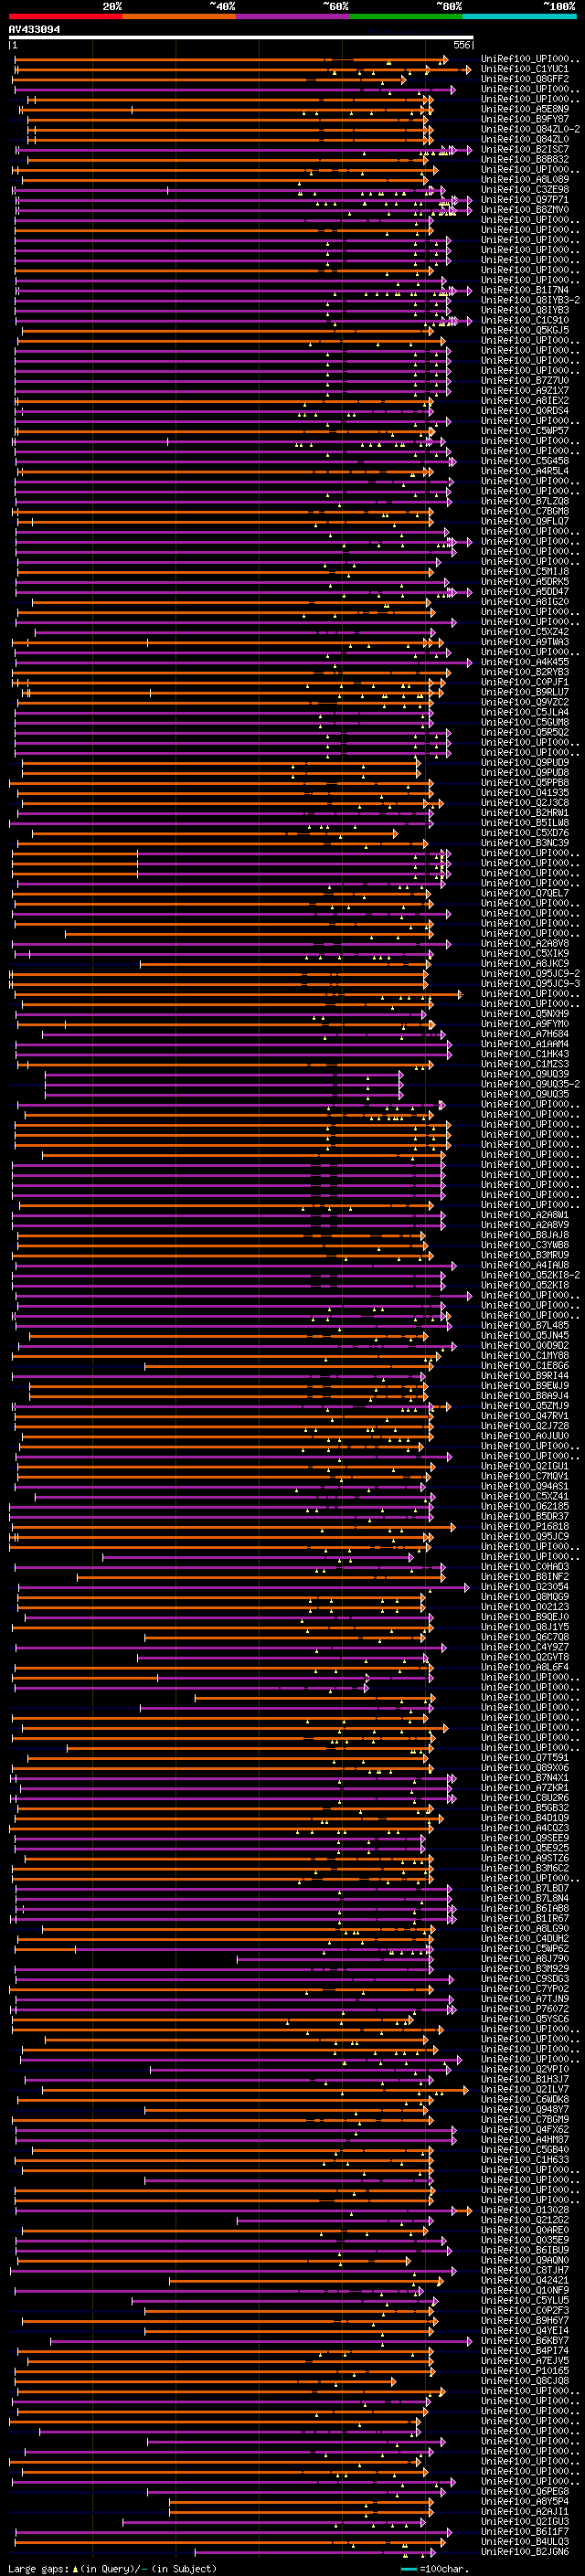Click the green ~80% identity legend segment

tap(406, 16)
